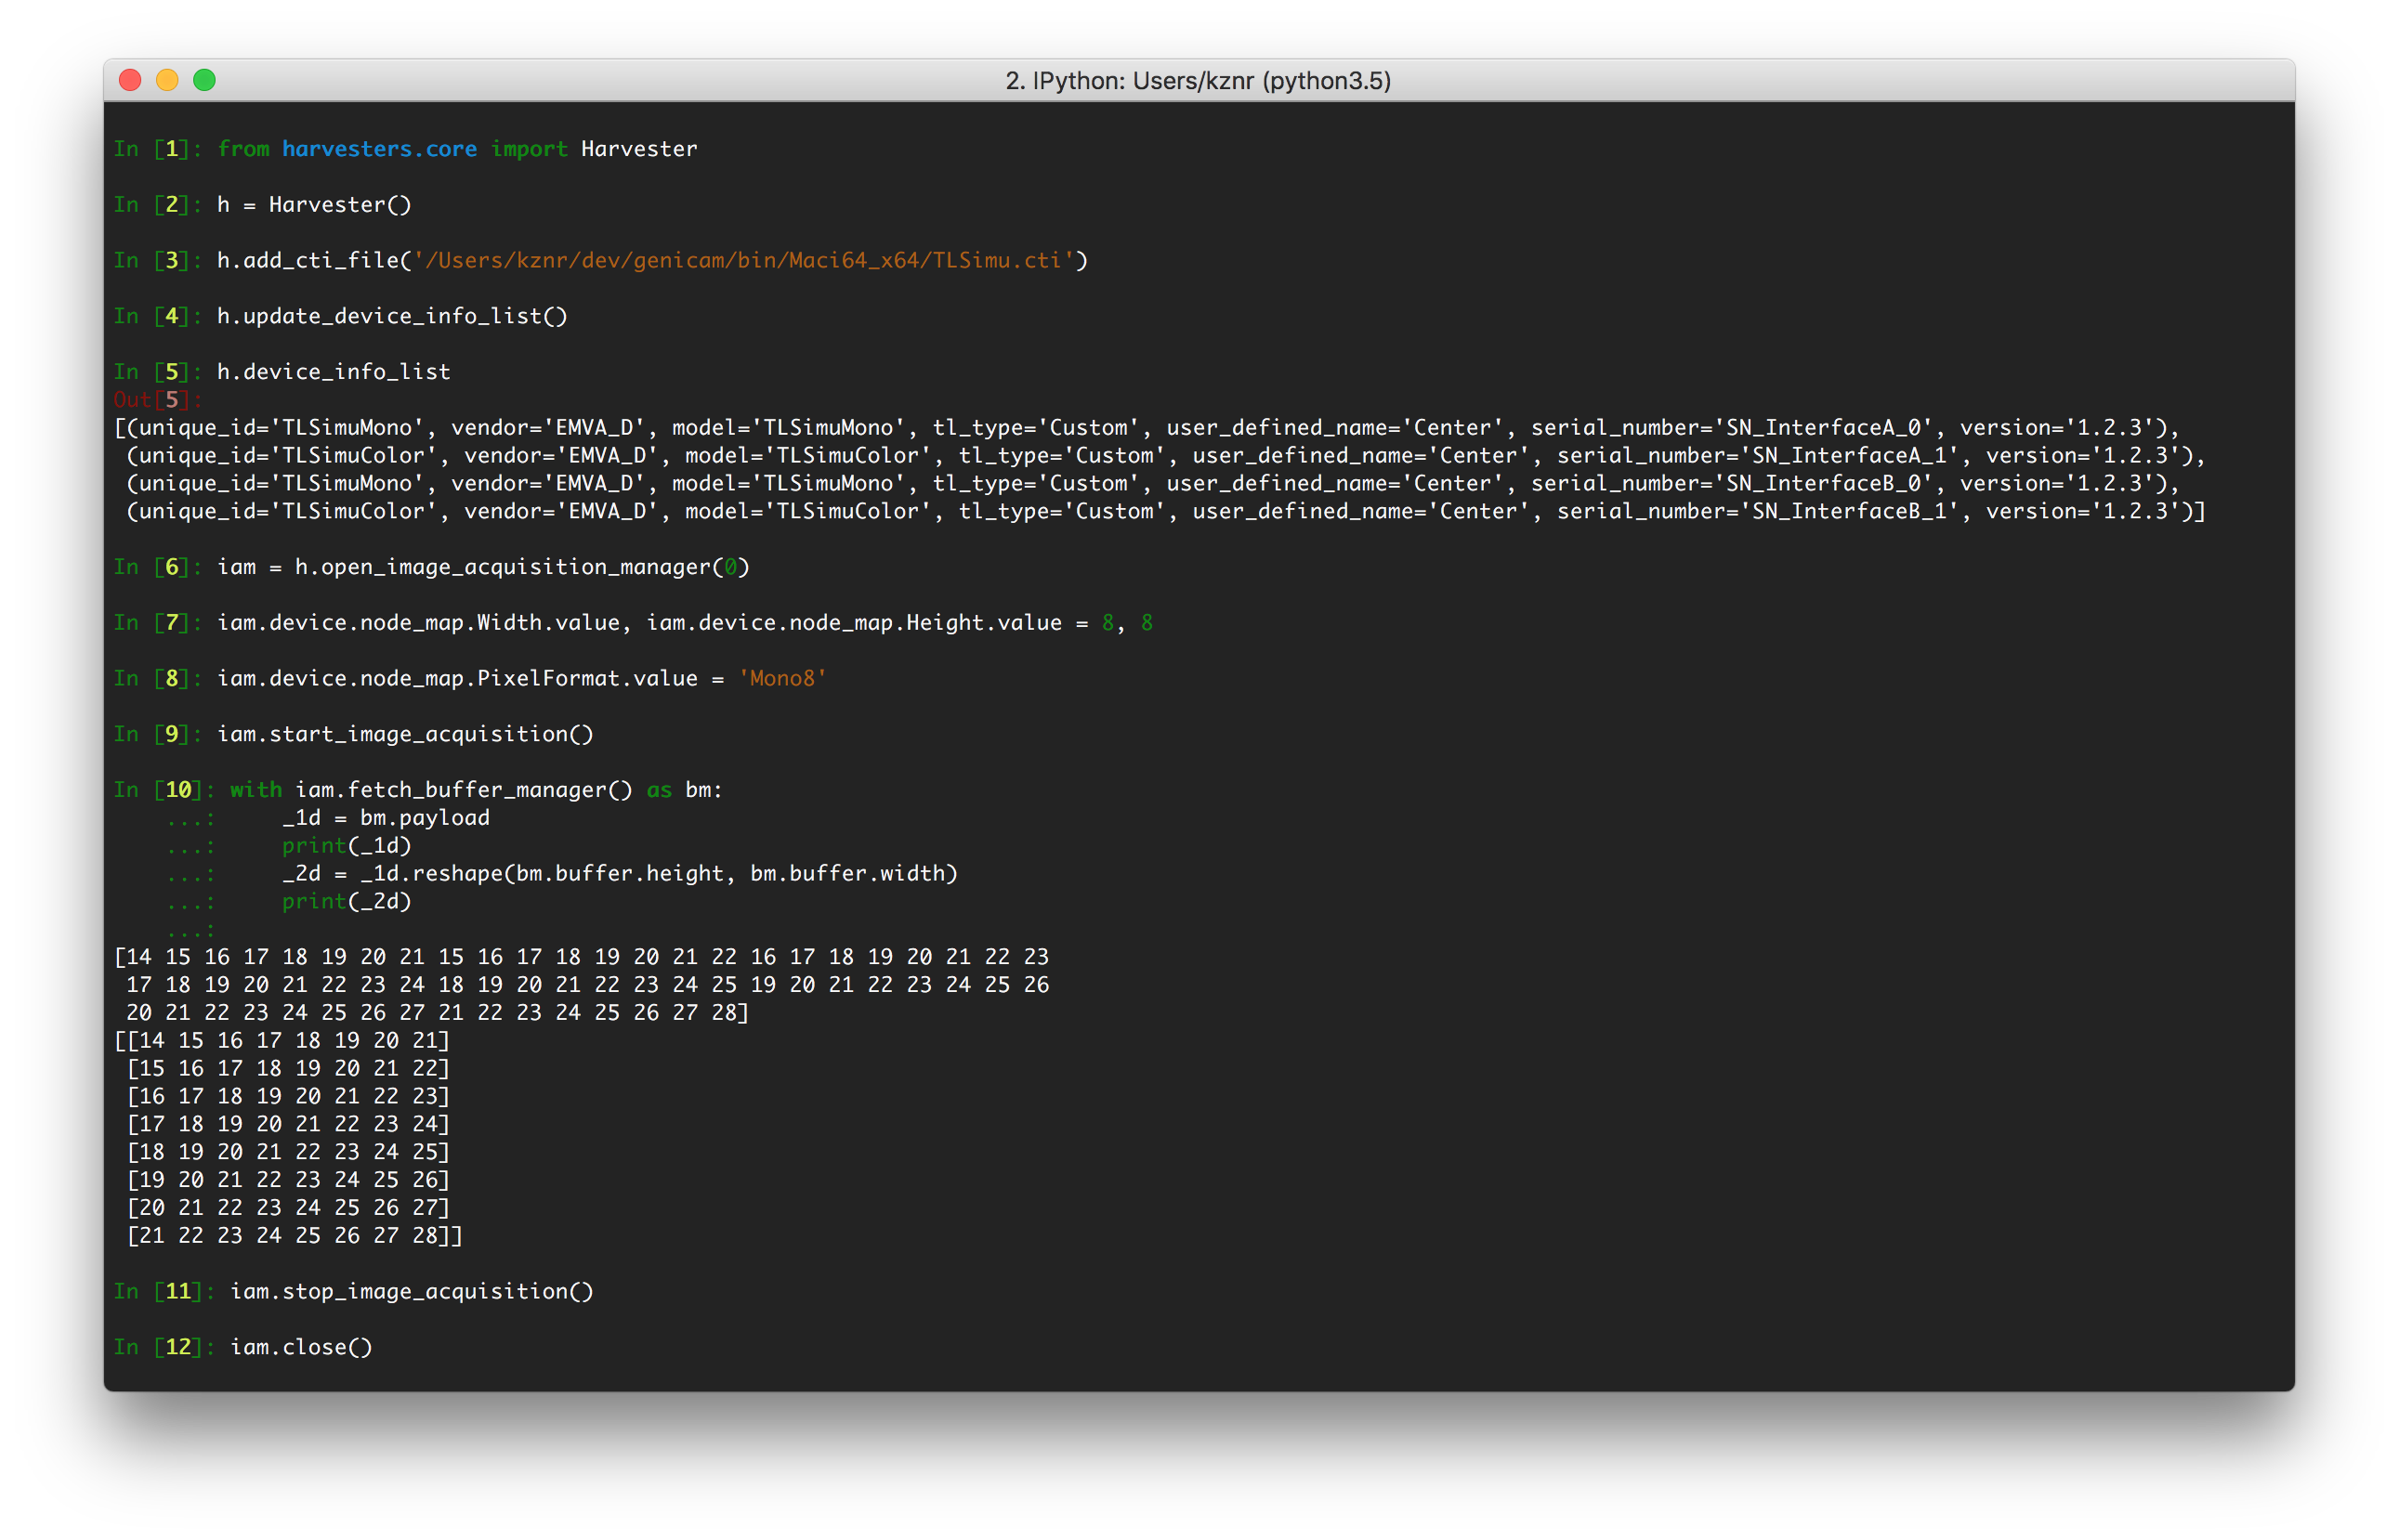Viewport: 2399px width, 1540px height.
Task: Click serial number 'SN_InterfaceA_0' in output
Action: (1829, 428)
